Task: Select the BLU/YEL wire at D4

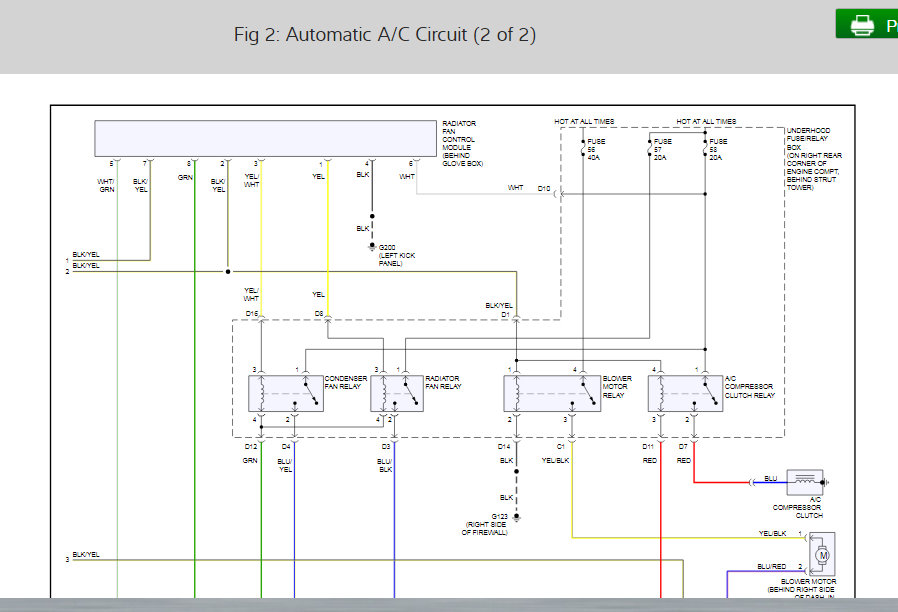Action: pos(294,519)
